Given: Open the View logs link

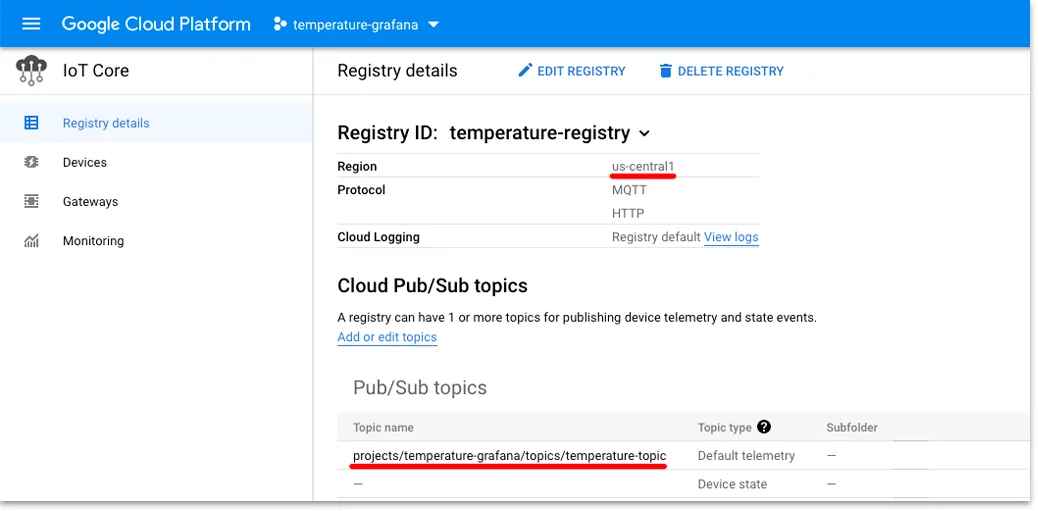Looking at the screenshot, I should tap(731, 237).
